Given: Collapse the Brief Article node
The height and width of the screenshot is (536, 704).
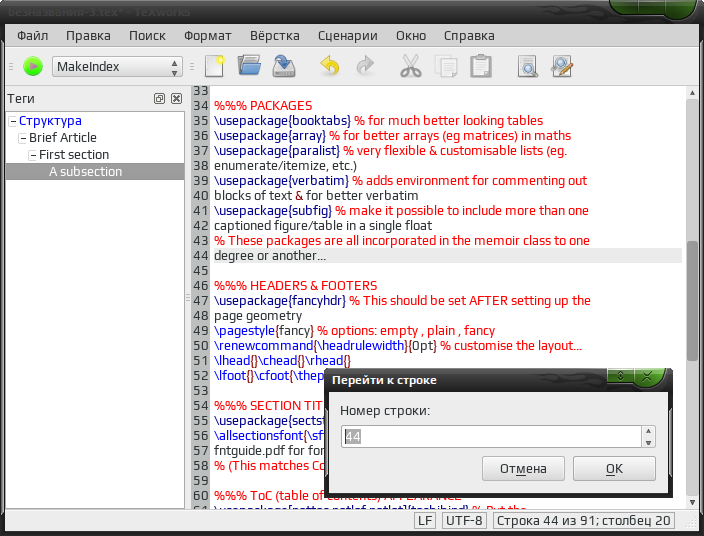Looking at the screenshot, I should pyautogui.click(x=23, y=138).
